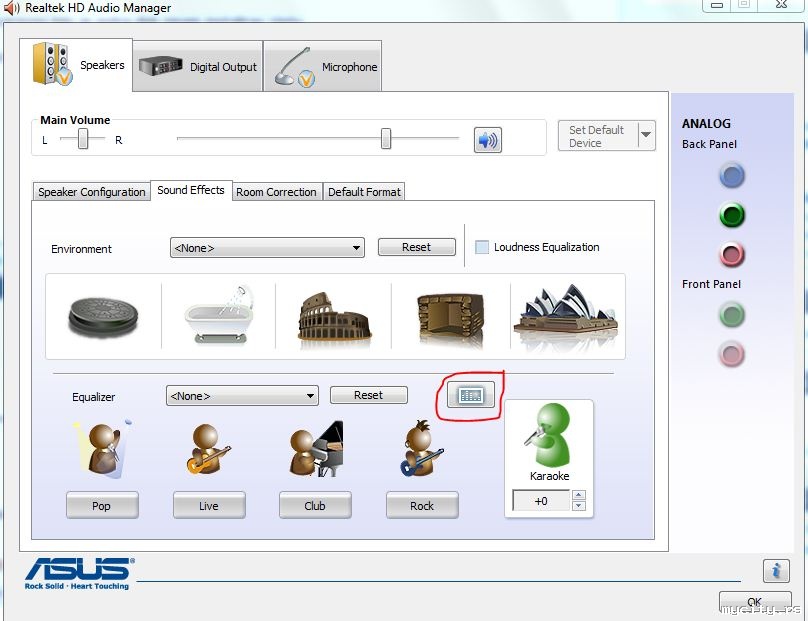The height and width of the screenshot is (621, 808).
Task: Mute speakers with the volume icon button
Action: [487, 140]
